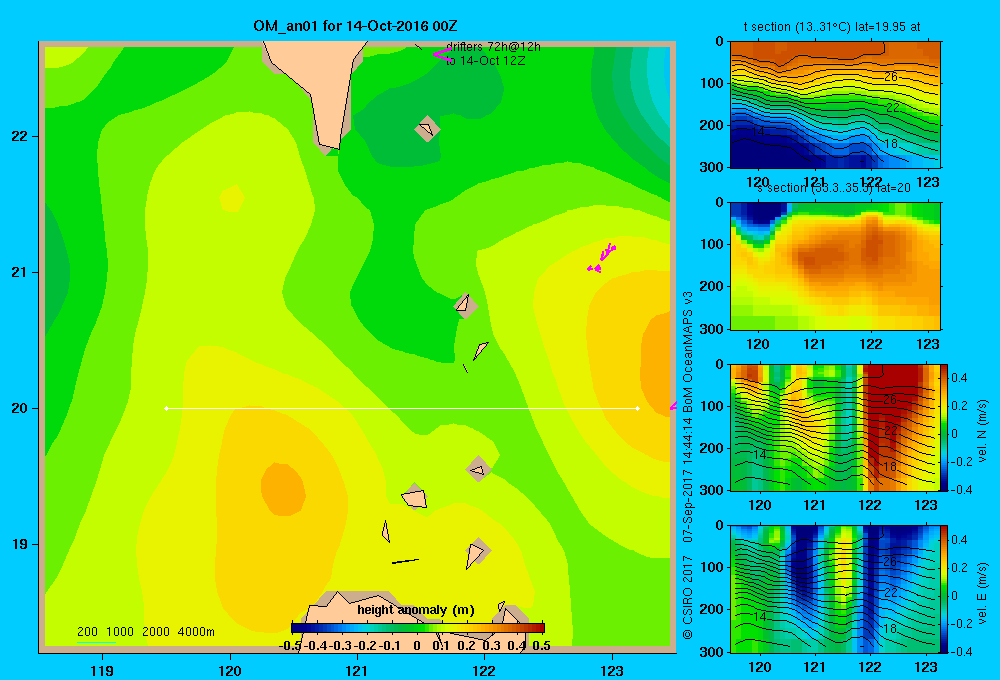The image size is (1000, 680).
Task: Click the 'vel. N (m/s)' axis label
Action: 982,431
